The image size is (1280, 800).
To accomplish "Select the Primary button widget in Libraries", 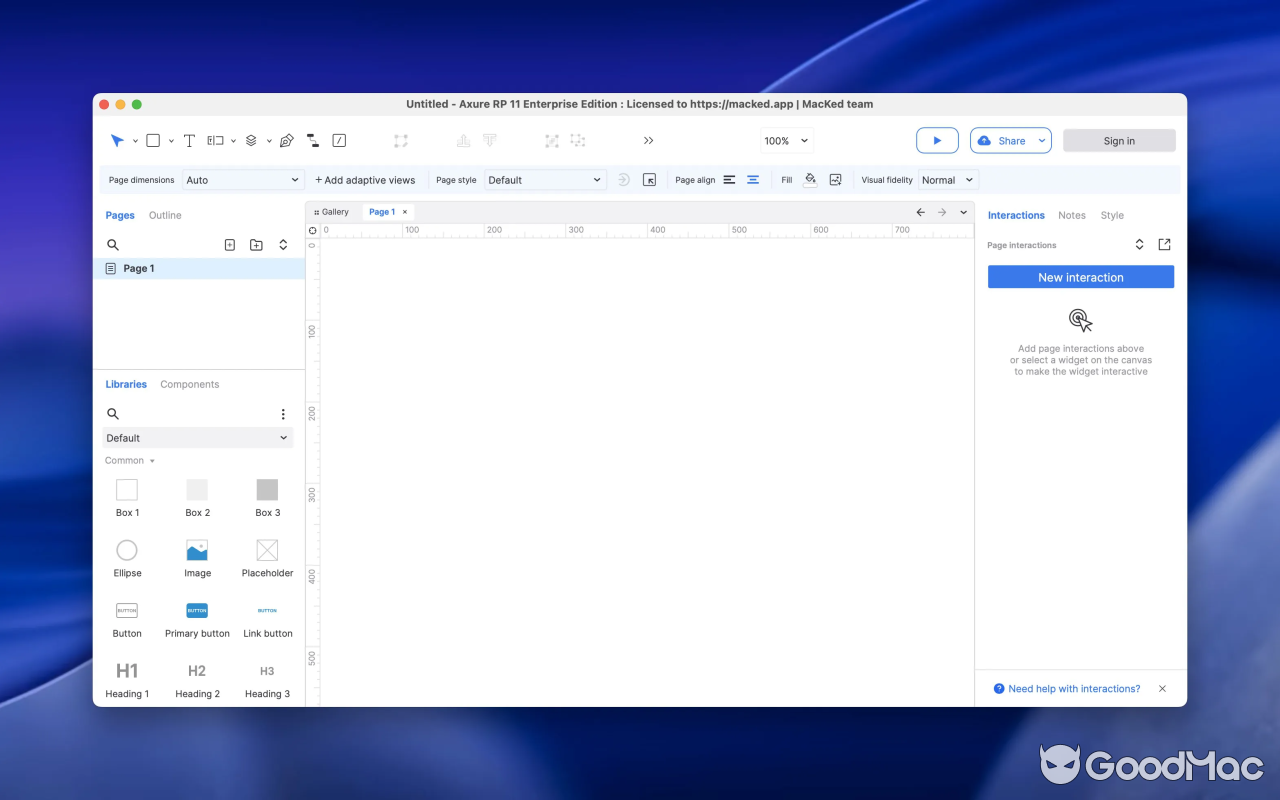I will click(196, 610).
